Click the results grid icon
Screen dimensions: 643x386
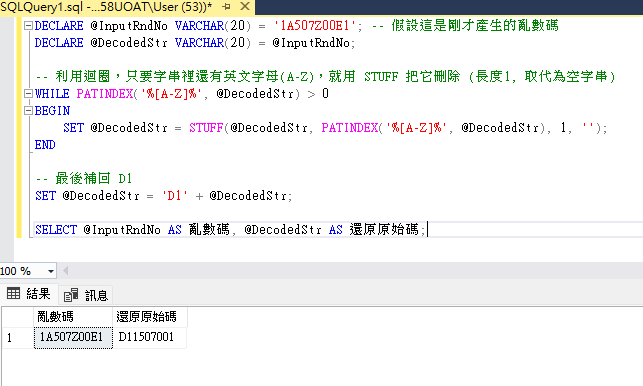click(x=14, y=293)
